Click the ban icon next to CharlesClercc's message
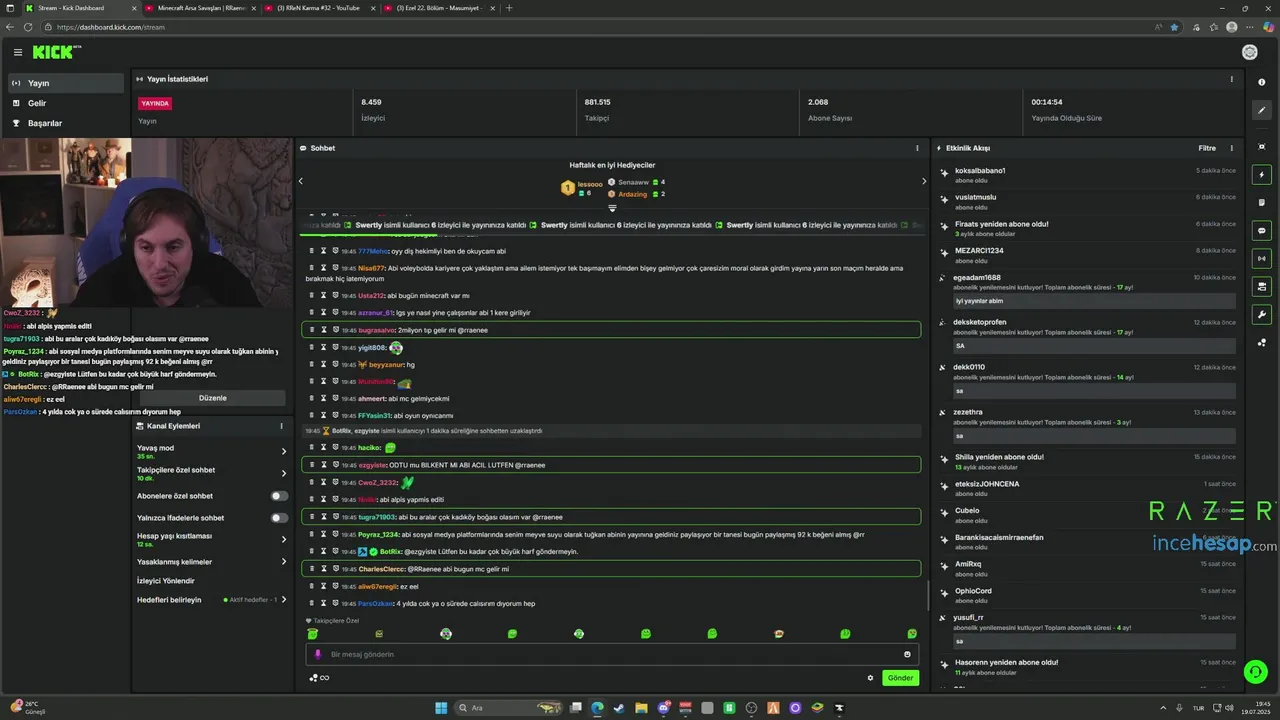Screen dimensions: 1280x720 [x=335, y=569]
